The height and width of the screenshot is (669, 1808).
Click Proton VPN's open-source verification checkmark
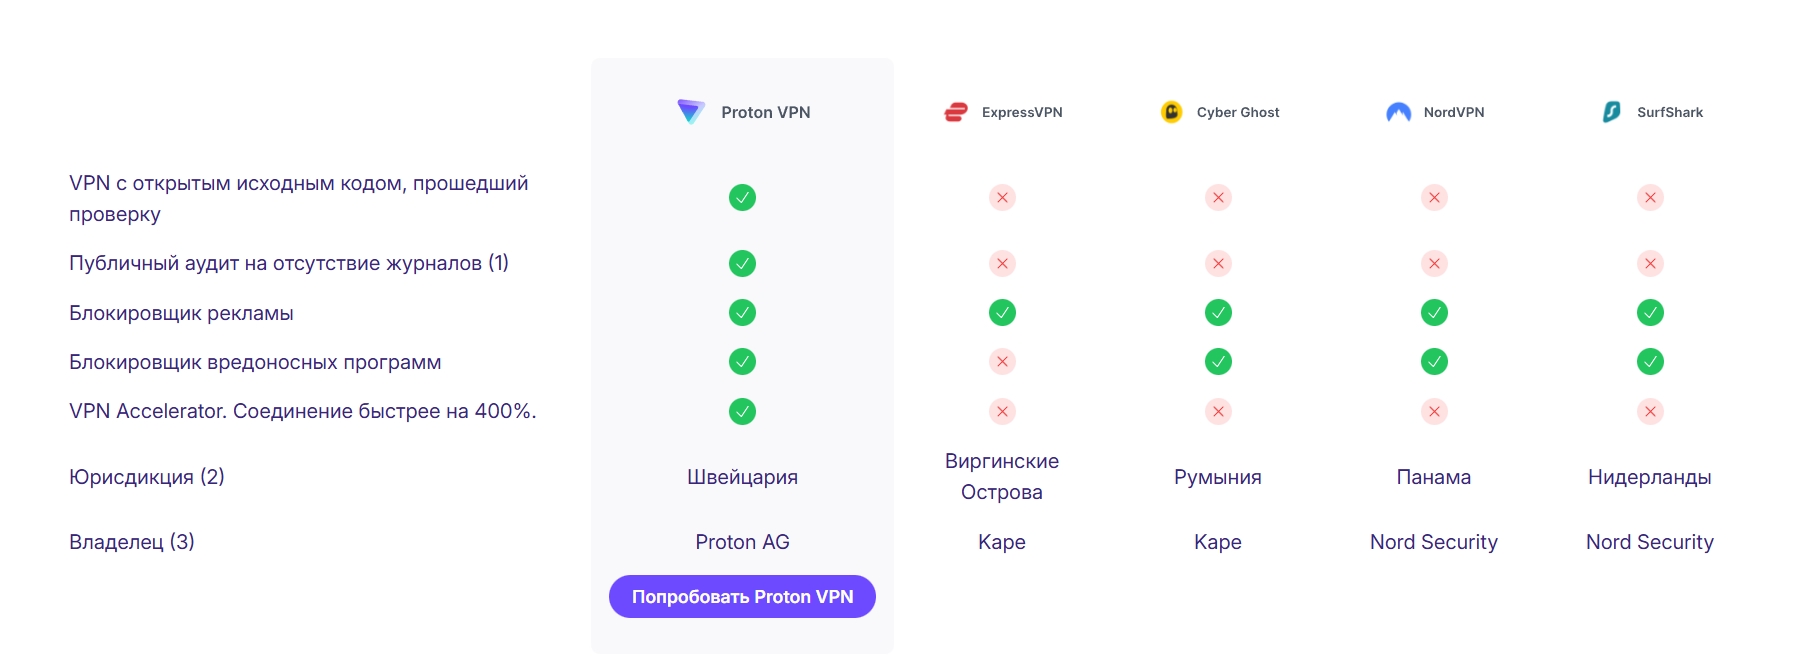pos(741,197)
